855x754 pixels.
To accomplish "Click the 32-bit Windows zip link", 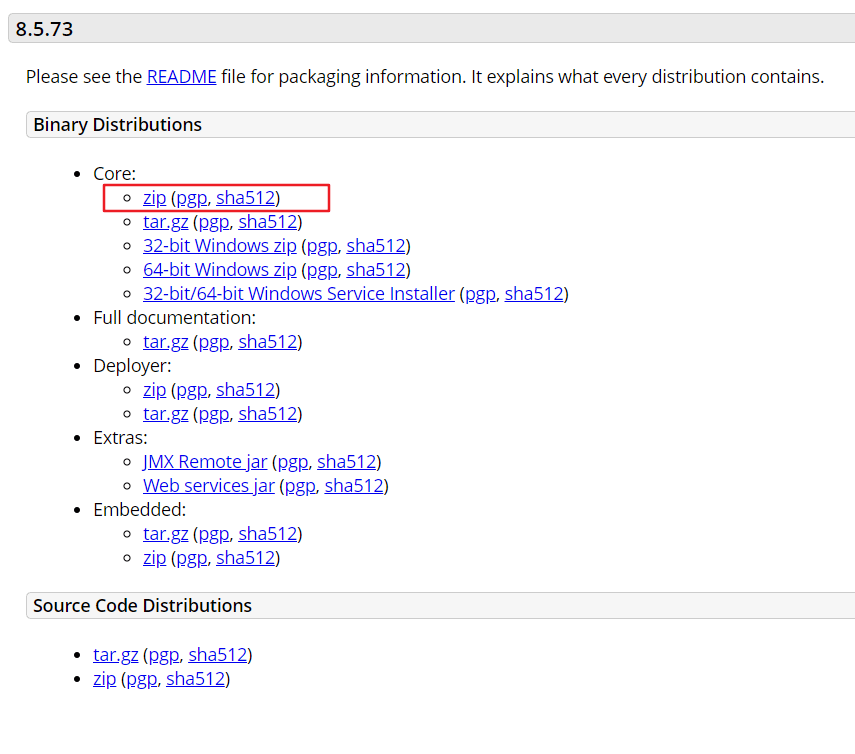I will coord(219,246).
